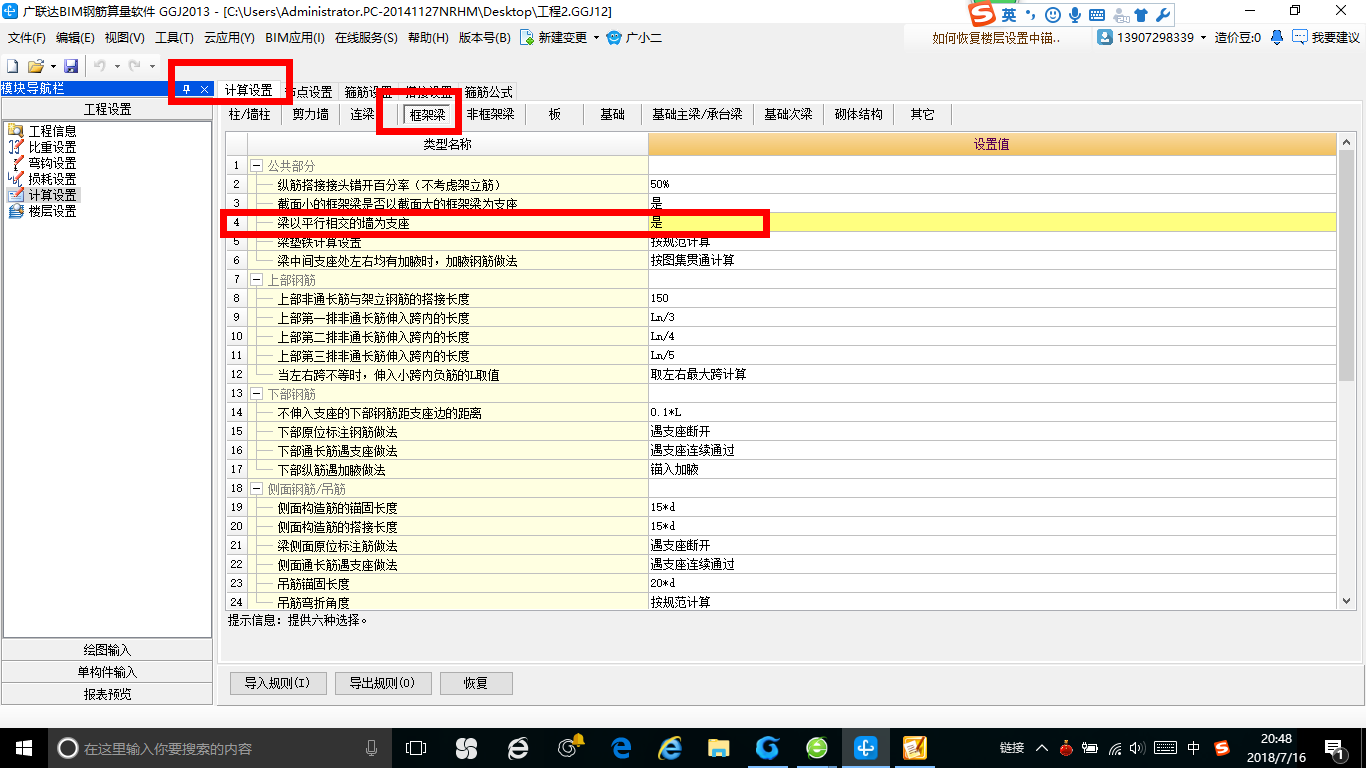Click the table scroll-down arrow
Screen dimensions: 1366x768
point(1346,600)
